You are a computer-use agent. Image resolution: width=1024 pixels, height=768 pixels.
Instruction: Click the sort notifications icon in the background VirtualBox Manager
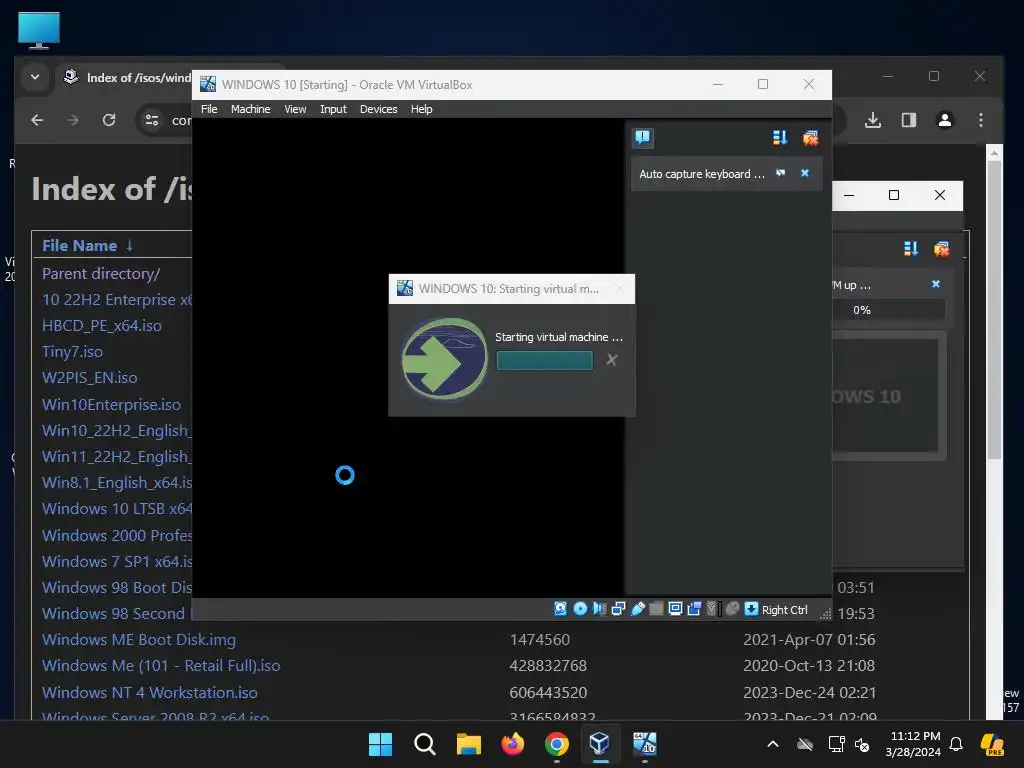(x=910, y=248)
